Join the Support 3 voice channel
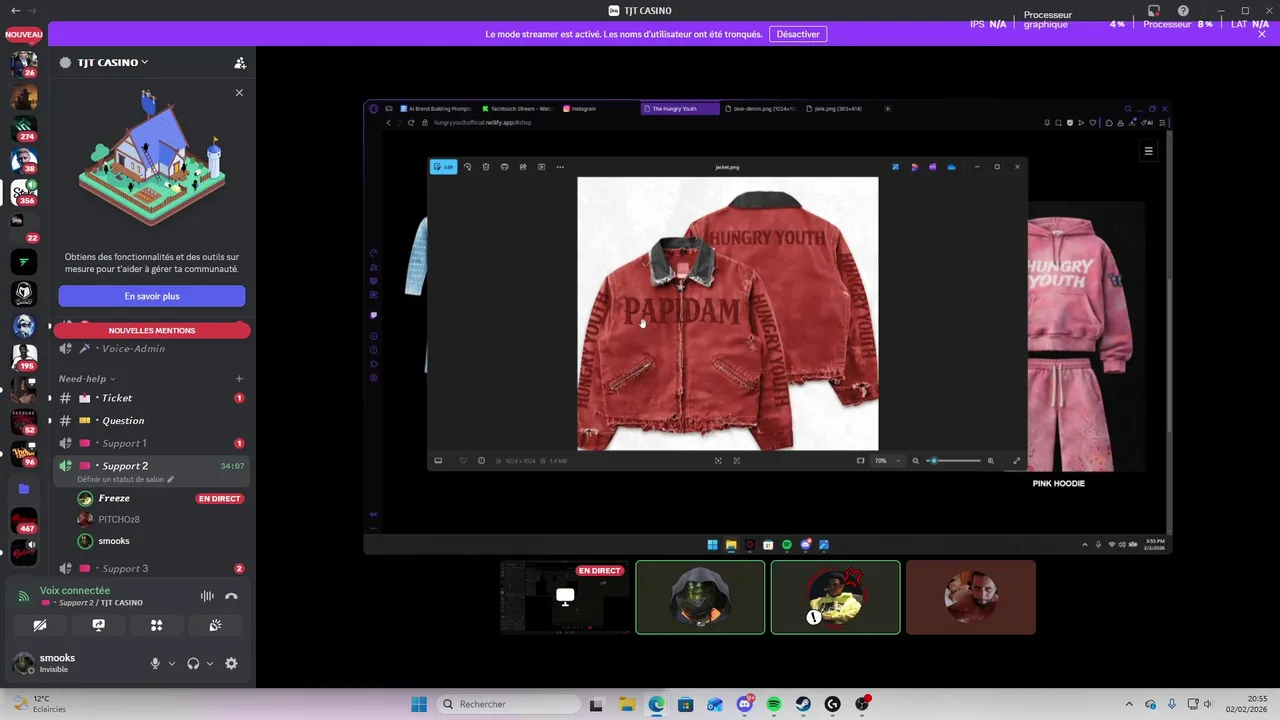The height and width of the screenshot is (720, 1280). (x=152, y=569)
